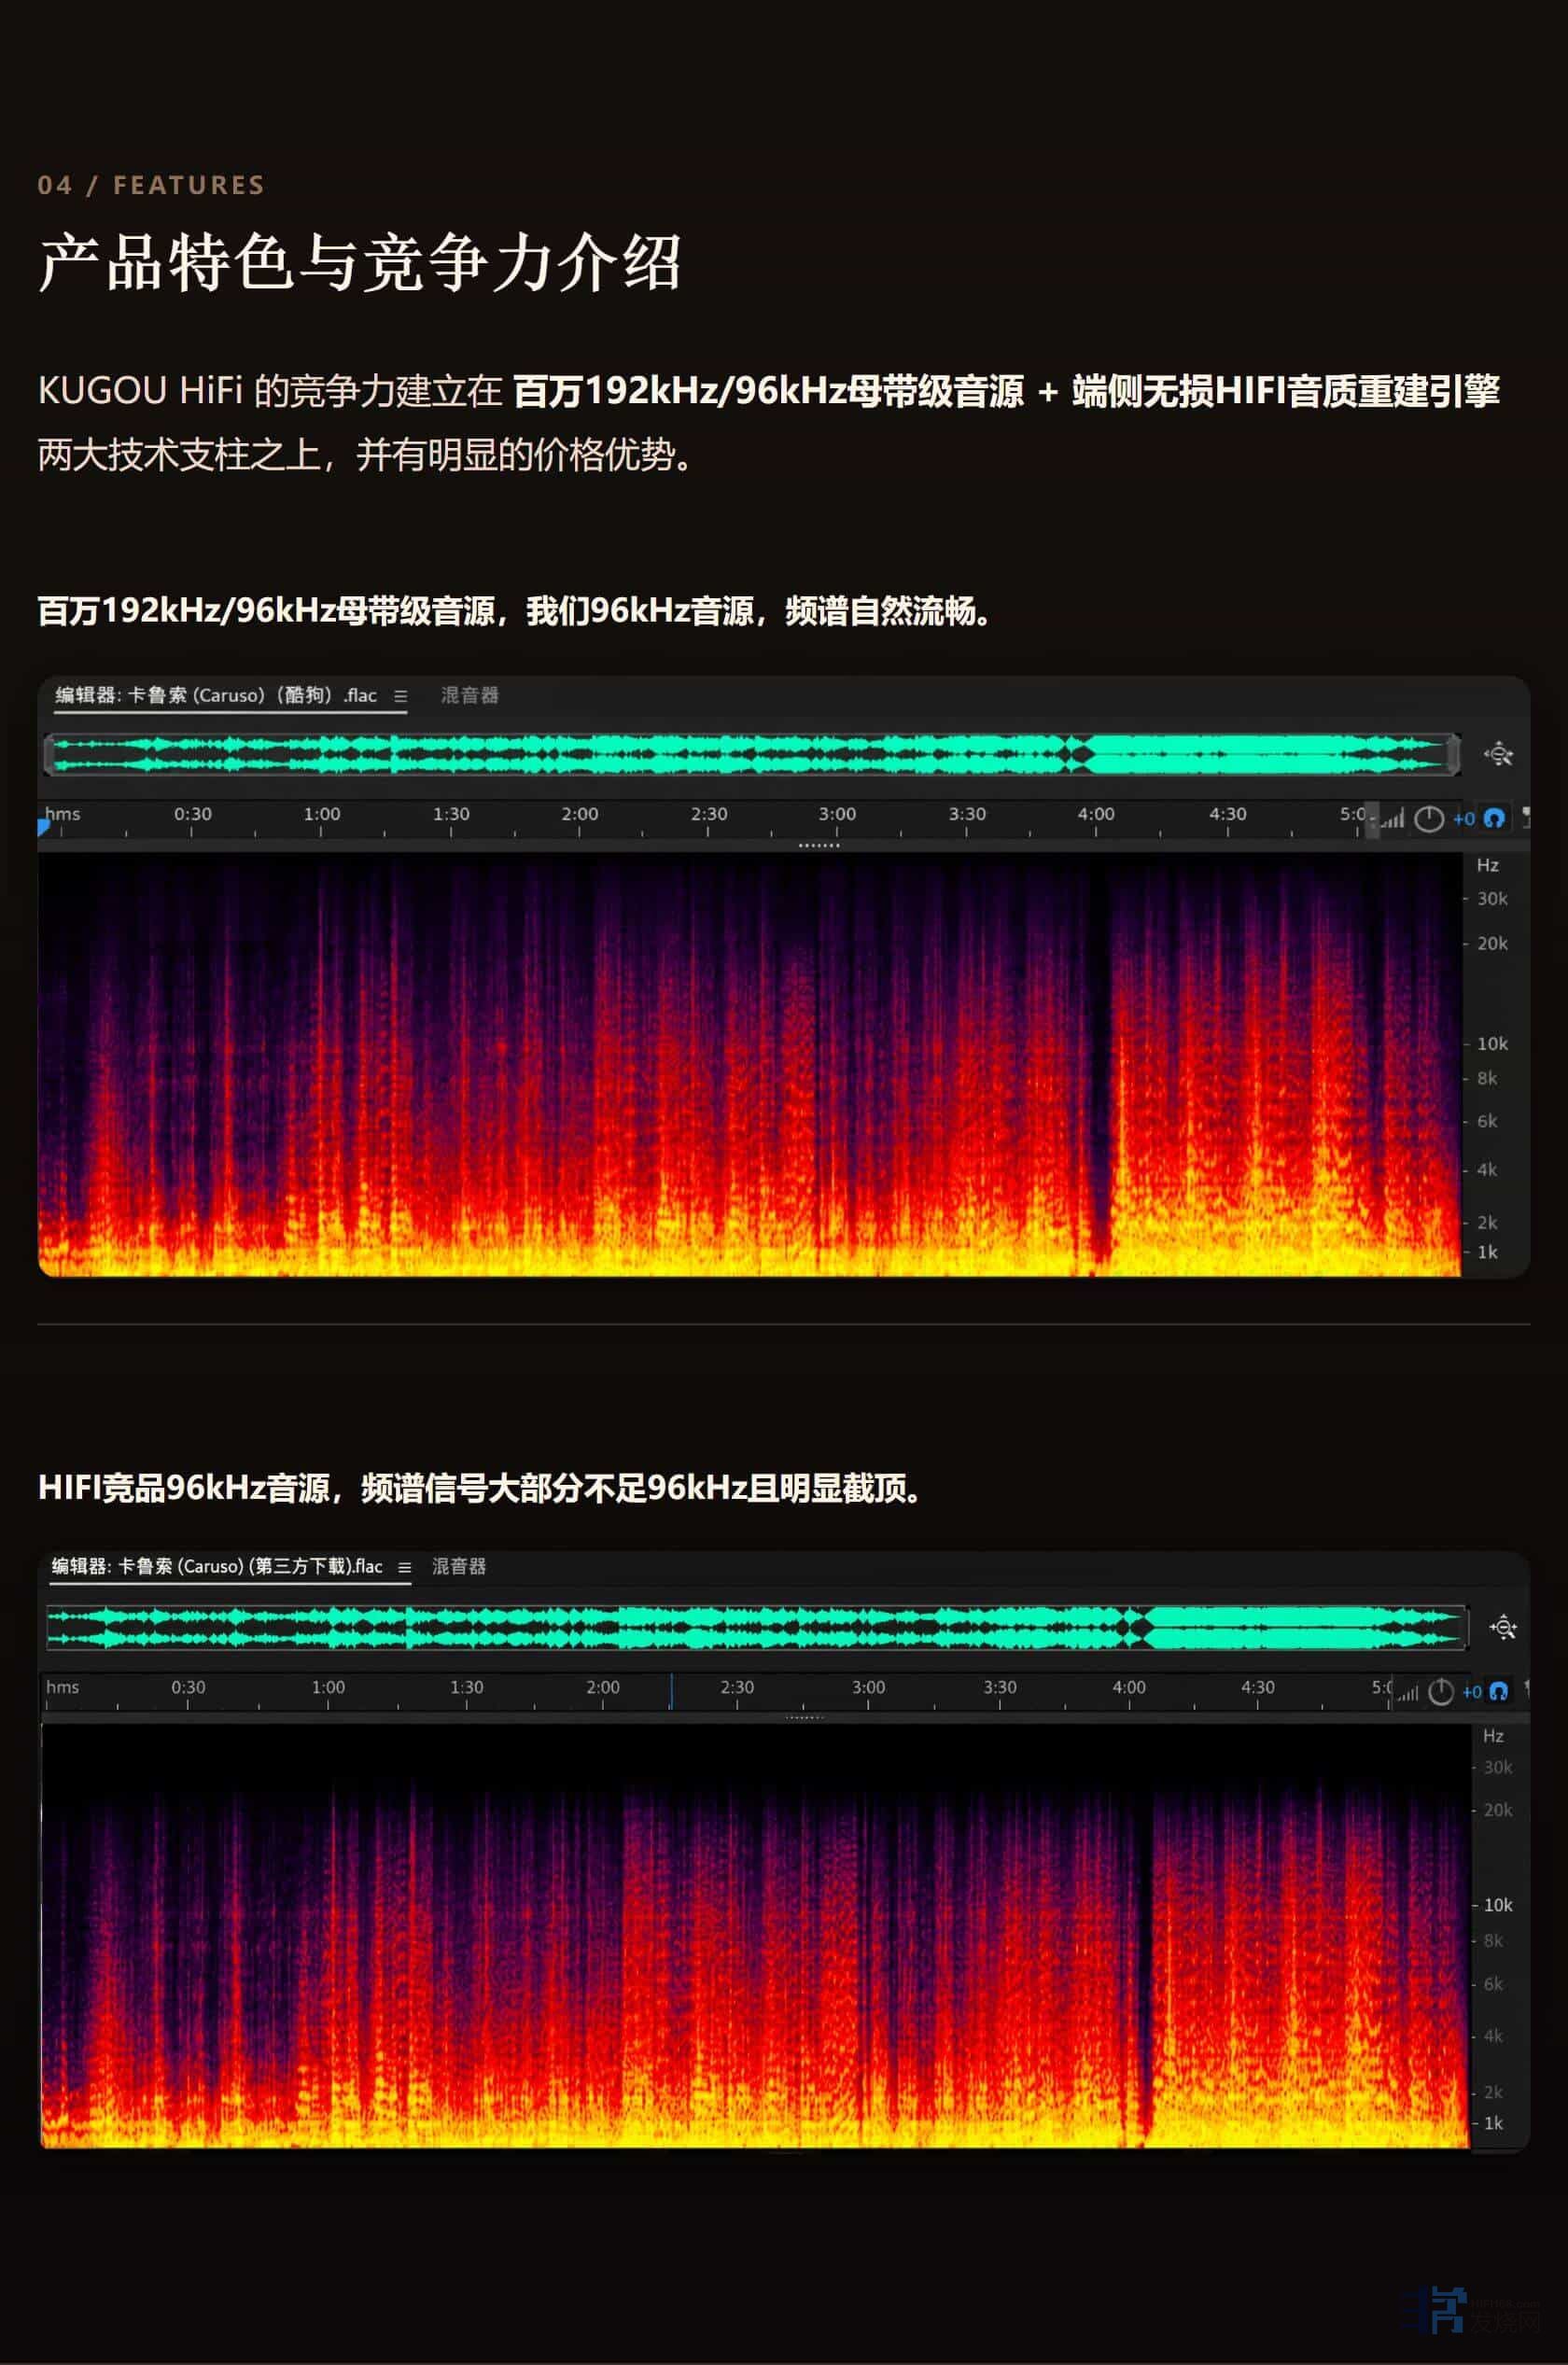1568x2365 pixels.
Task: Click the volume bars icon in 酷狗 editor
Action: 1393,819
